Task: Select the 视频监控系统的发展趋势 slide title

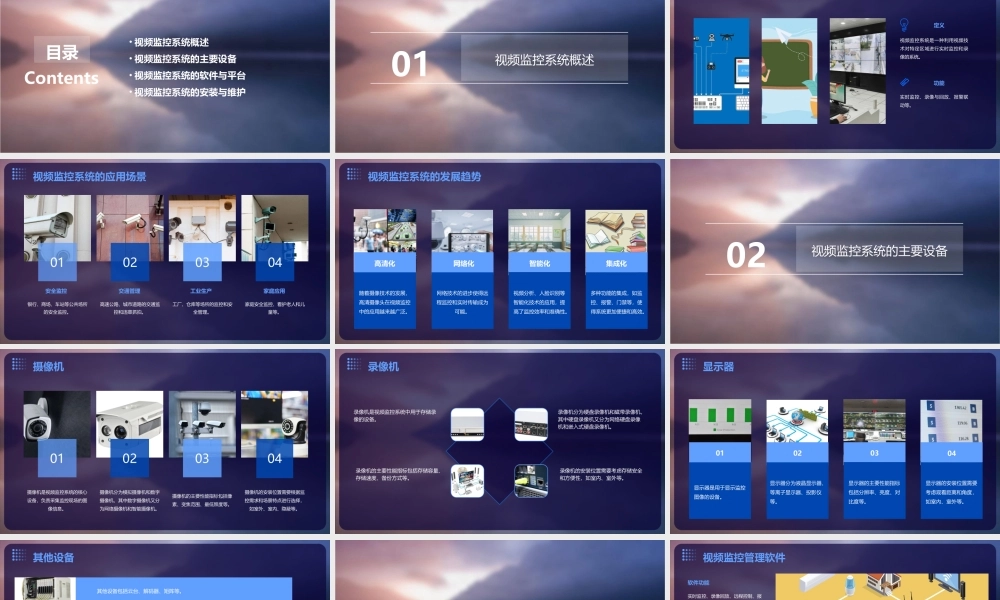Action: coord(424,177)
